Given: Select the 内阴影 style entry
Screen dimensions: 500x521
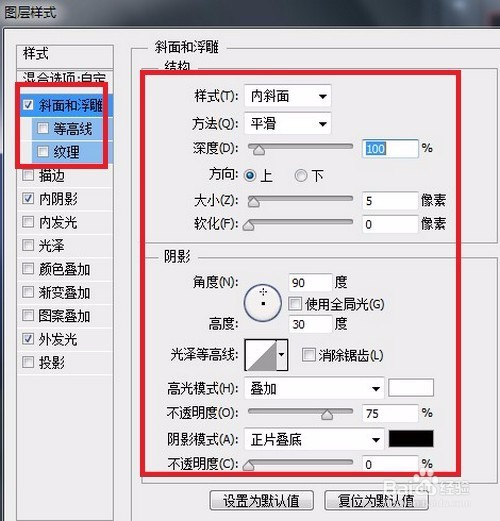Looking at the screenshot, I should click(58, 199).
